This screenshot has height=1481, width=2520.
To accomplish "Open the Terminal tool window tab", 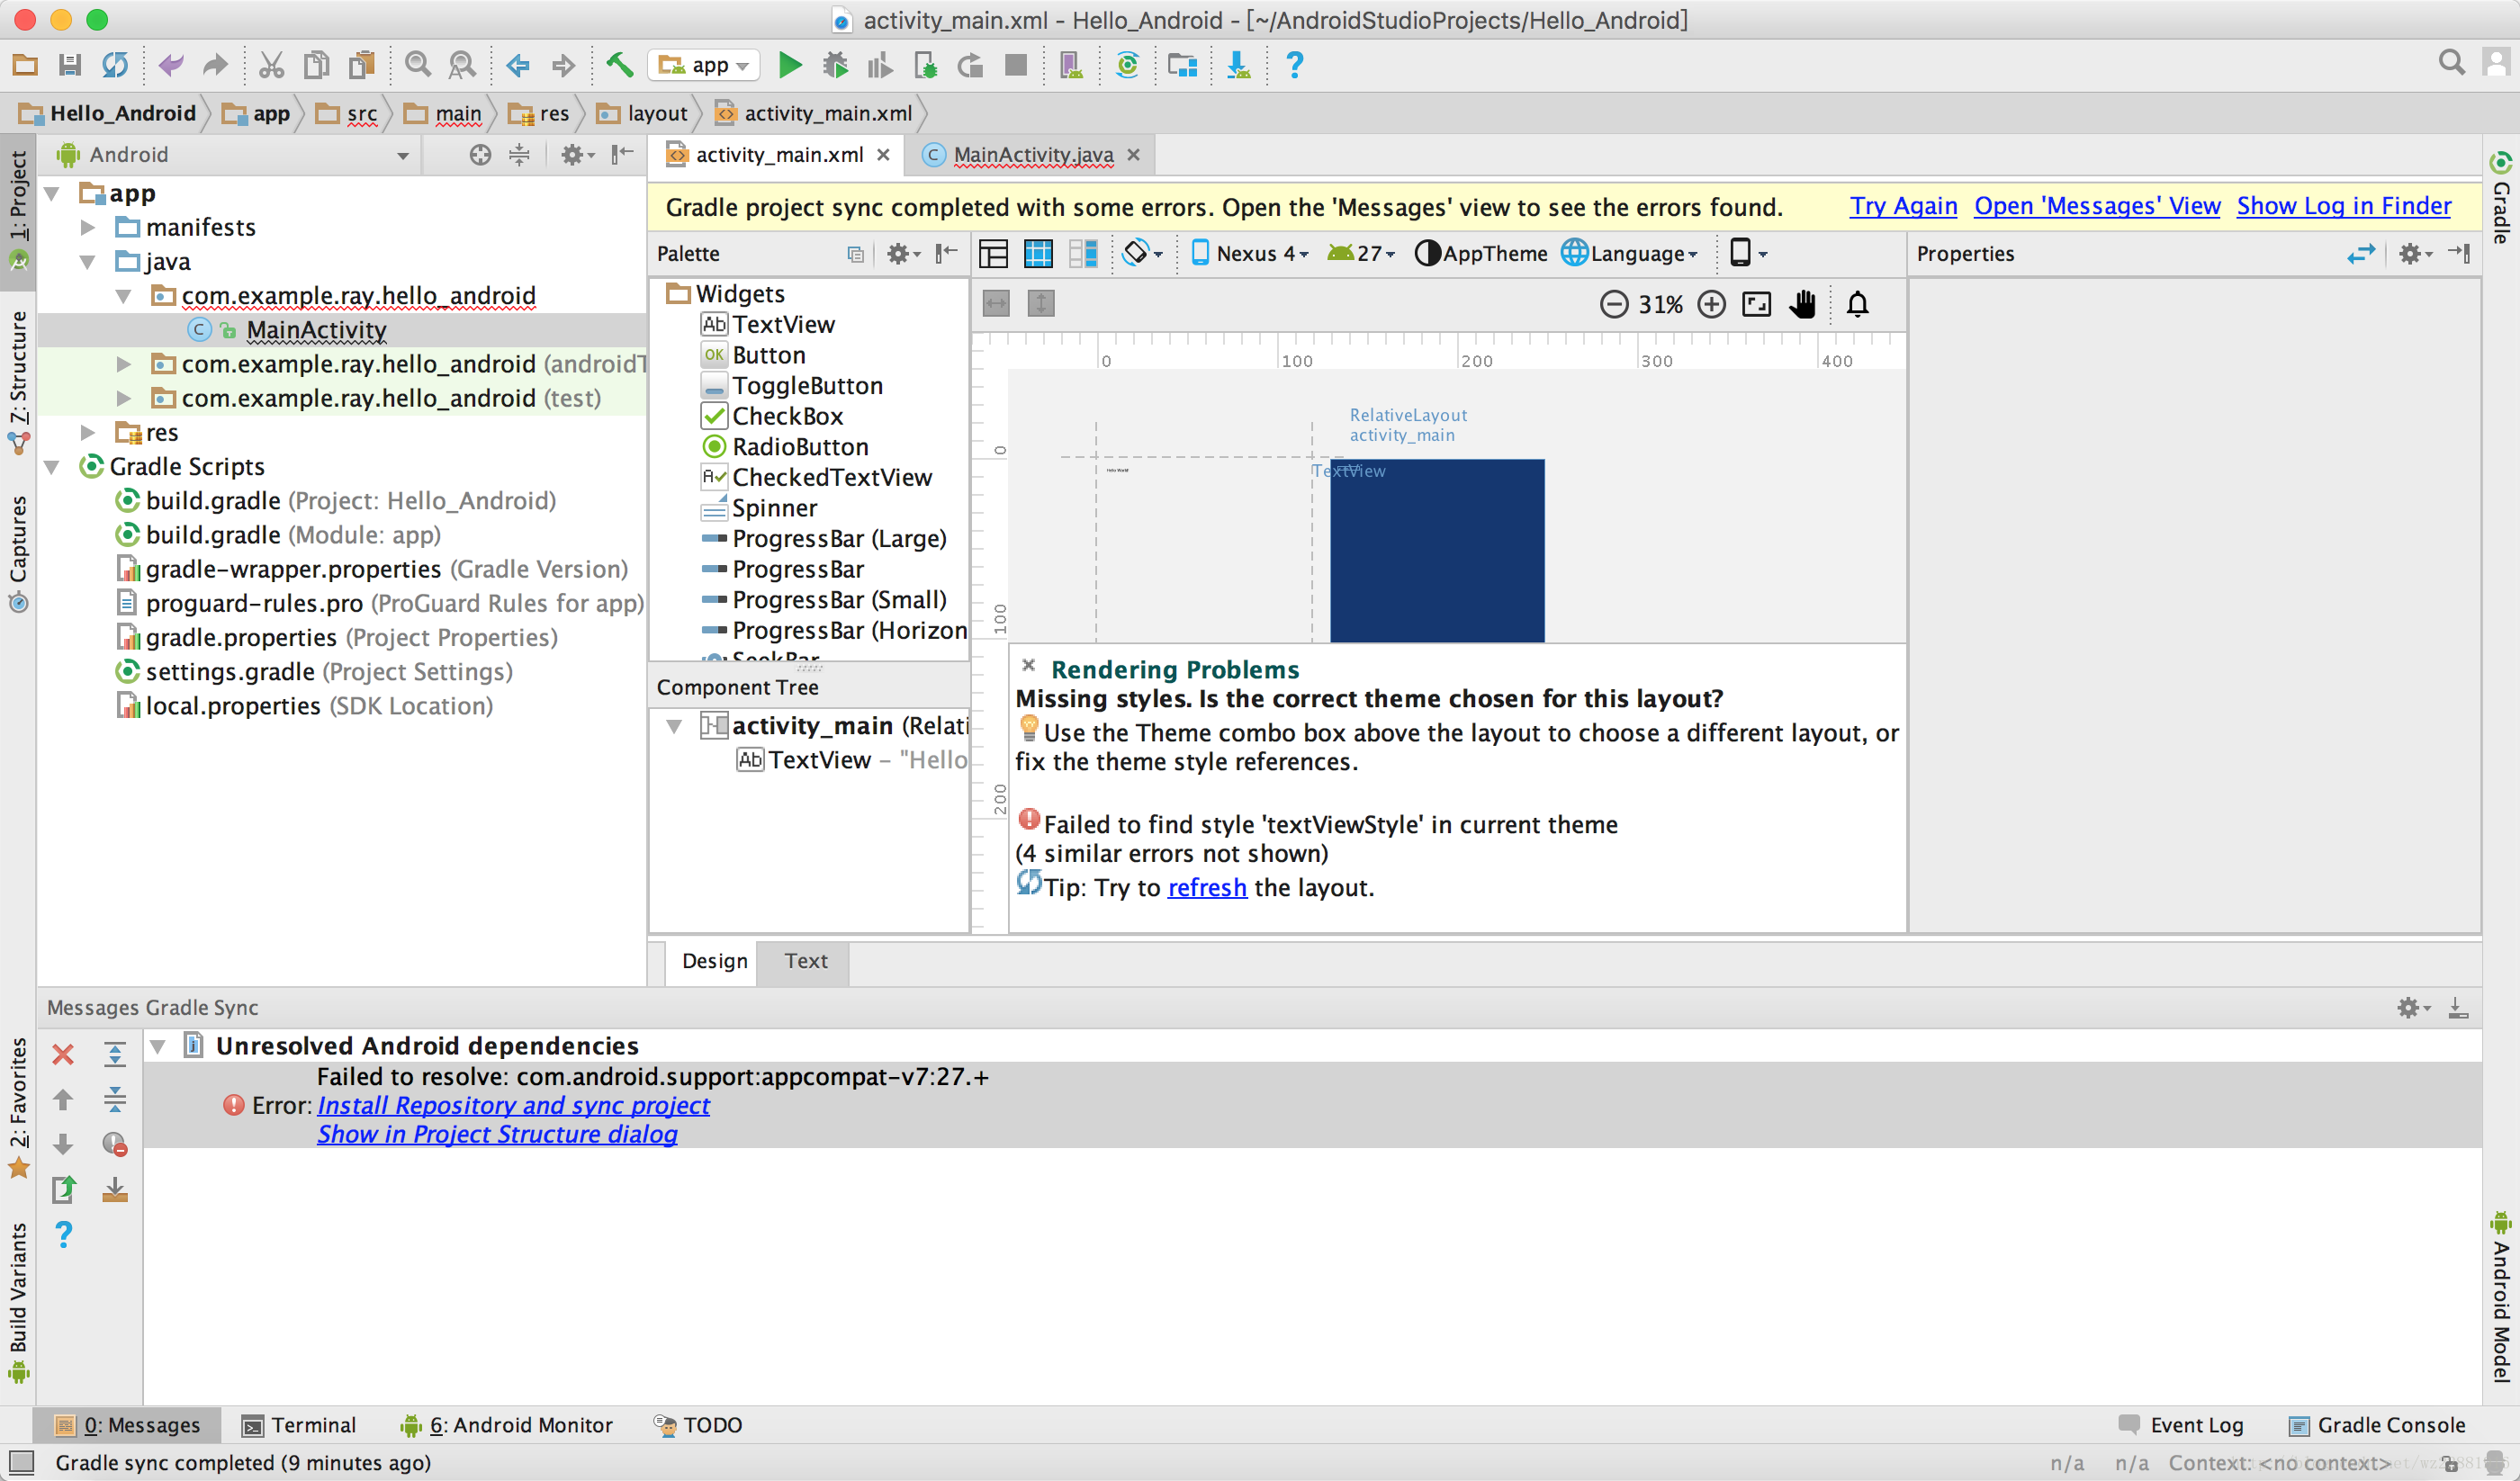I will tap(299, 1424).
